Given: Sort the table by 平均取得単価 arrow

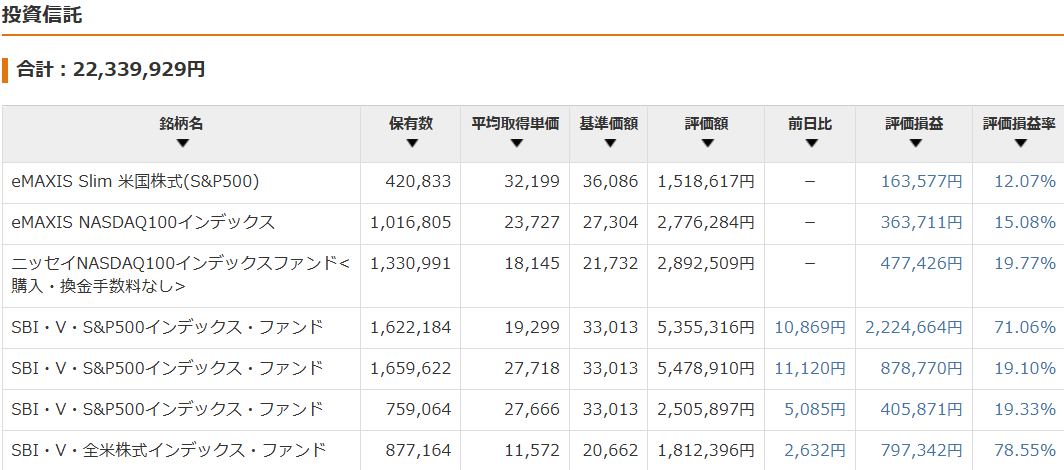Looking at the screenshot, I should pos(515,143).
